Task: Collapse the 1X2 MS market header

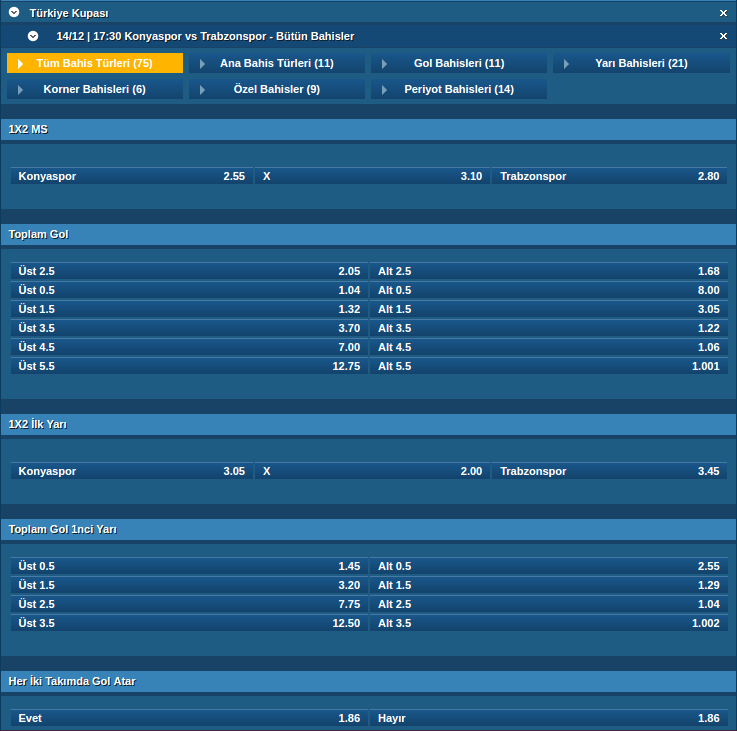Action: [368, 129]
